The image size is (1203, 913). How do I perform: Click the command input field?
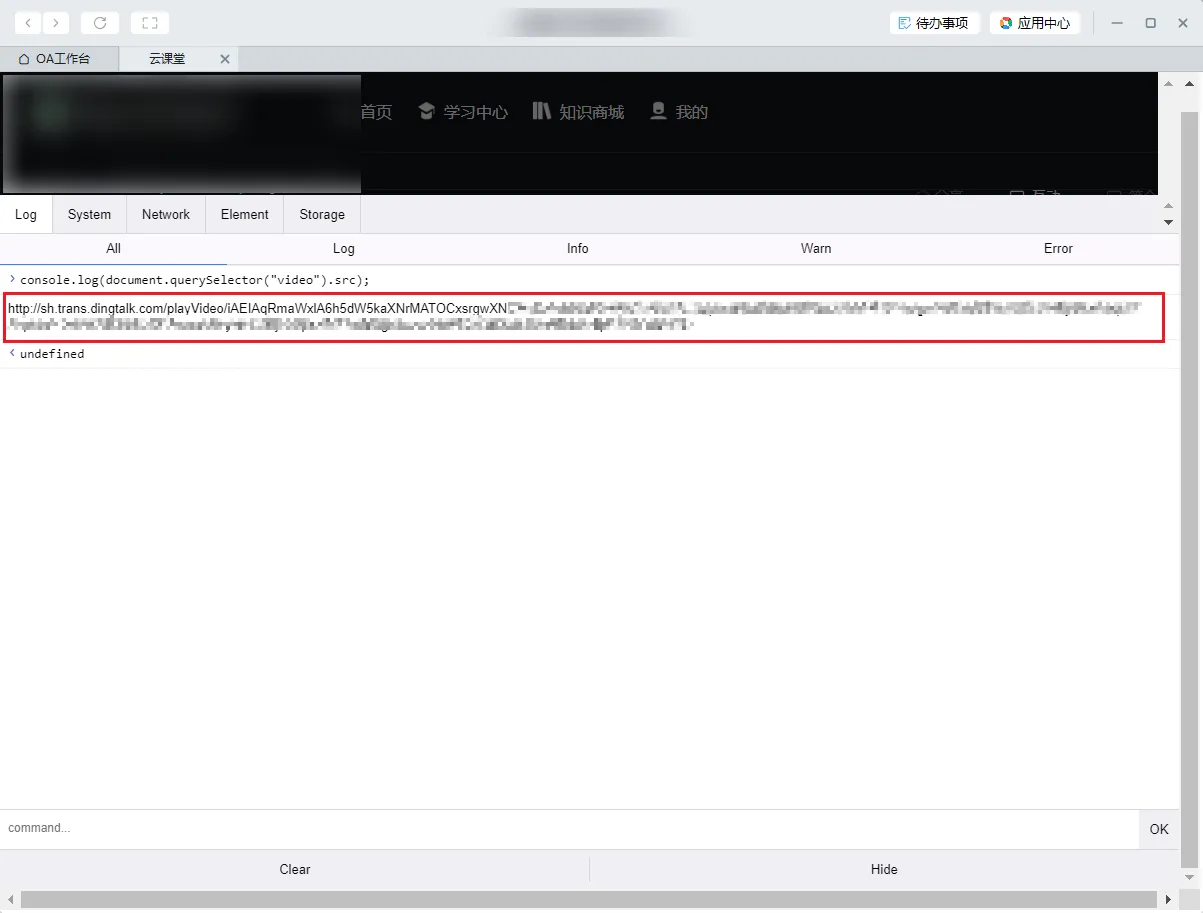click(568, 828)
